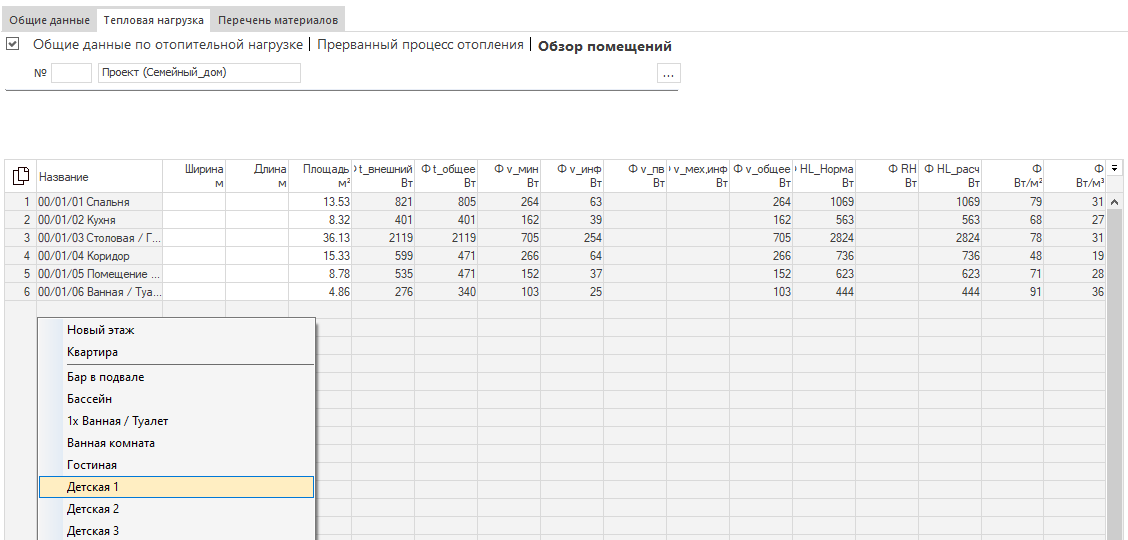
Task: Open the column options dropdown arrow
Action: 1114,168
